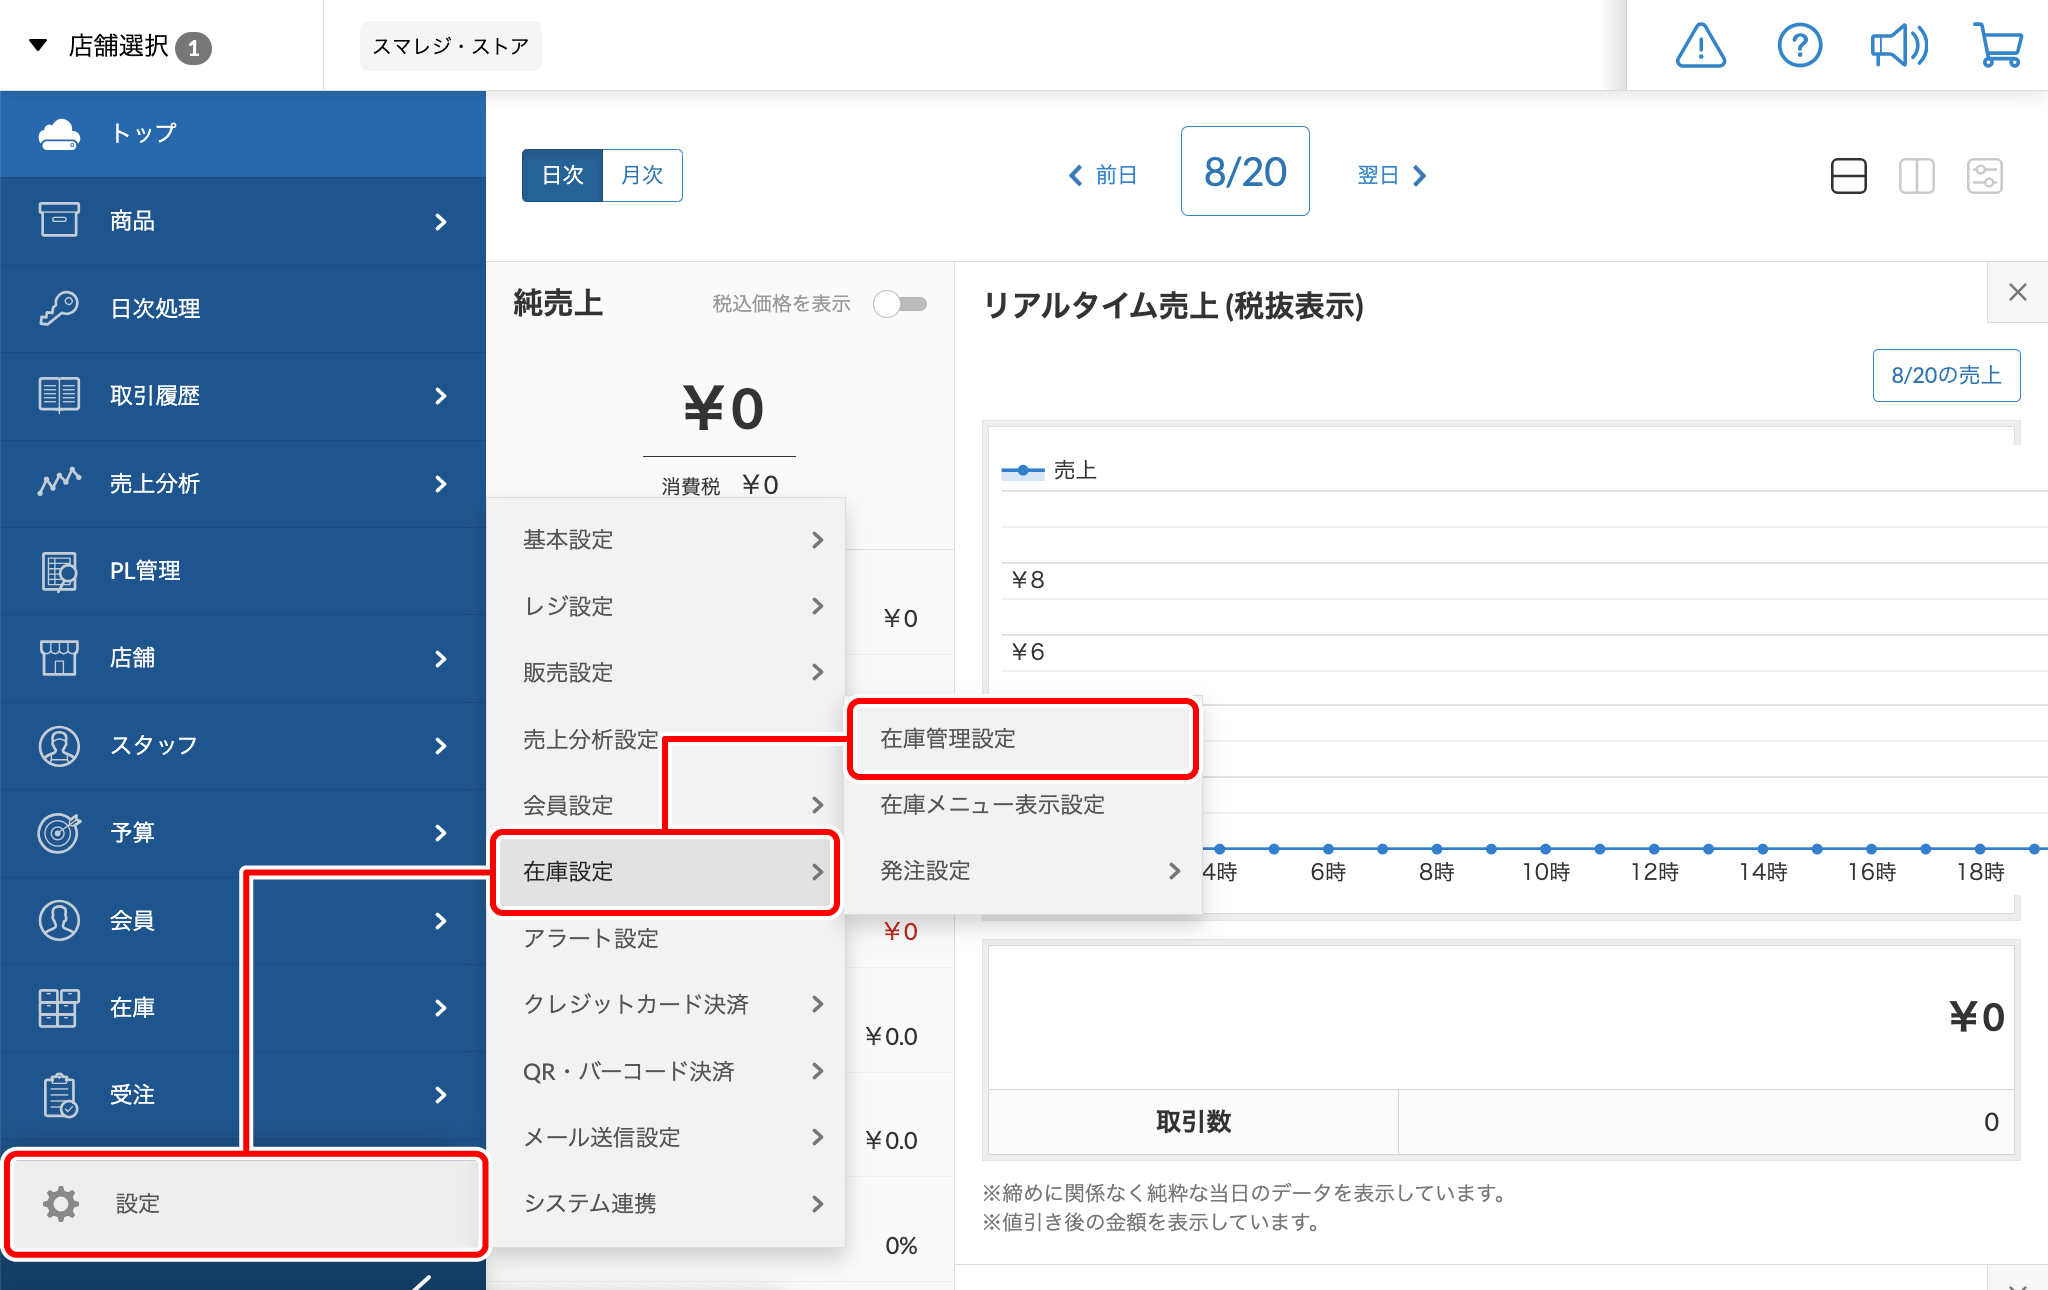This screenshot has height=1290, width=2048.
Task: Enable split view layout icon near date
Action: [x=1916, y=175]
